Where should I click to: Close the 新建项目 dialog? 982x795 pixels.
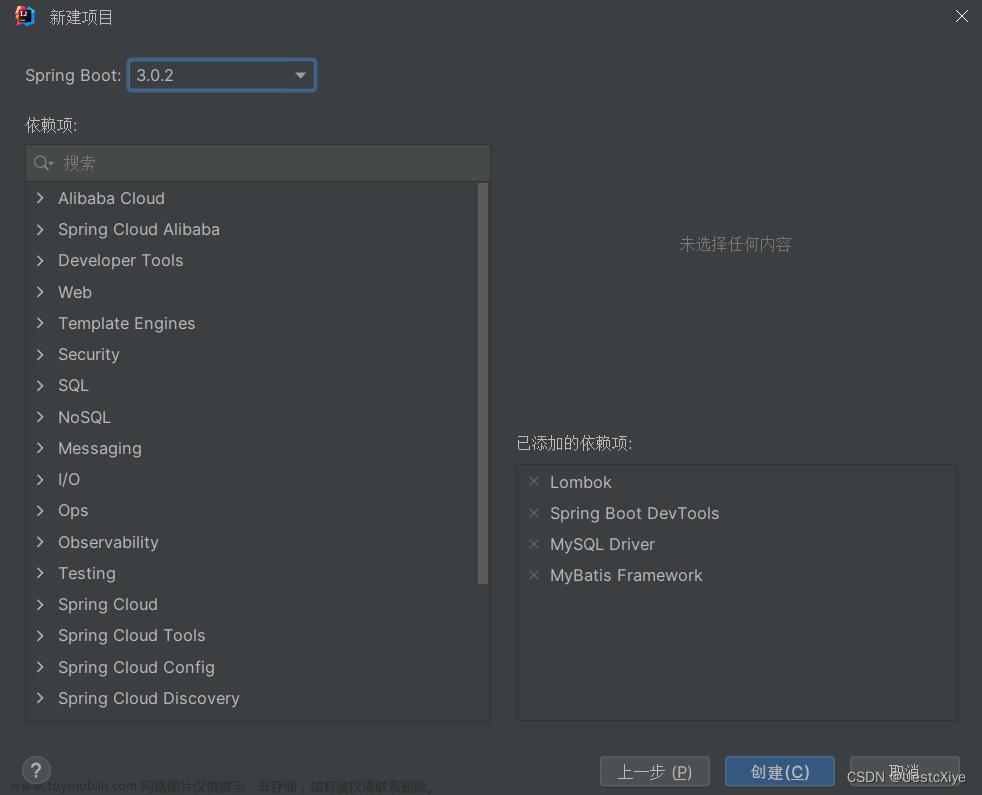[962, 16]
